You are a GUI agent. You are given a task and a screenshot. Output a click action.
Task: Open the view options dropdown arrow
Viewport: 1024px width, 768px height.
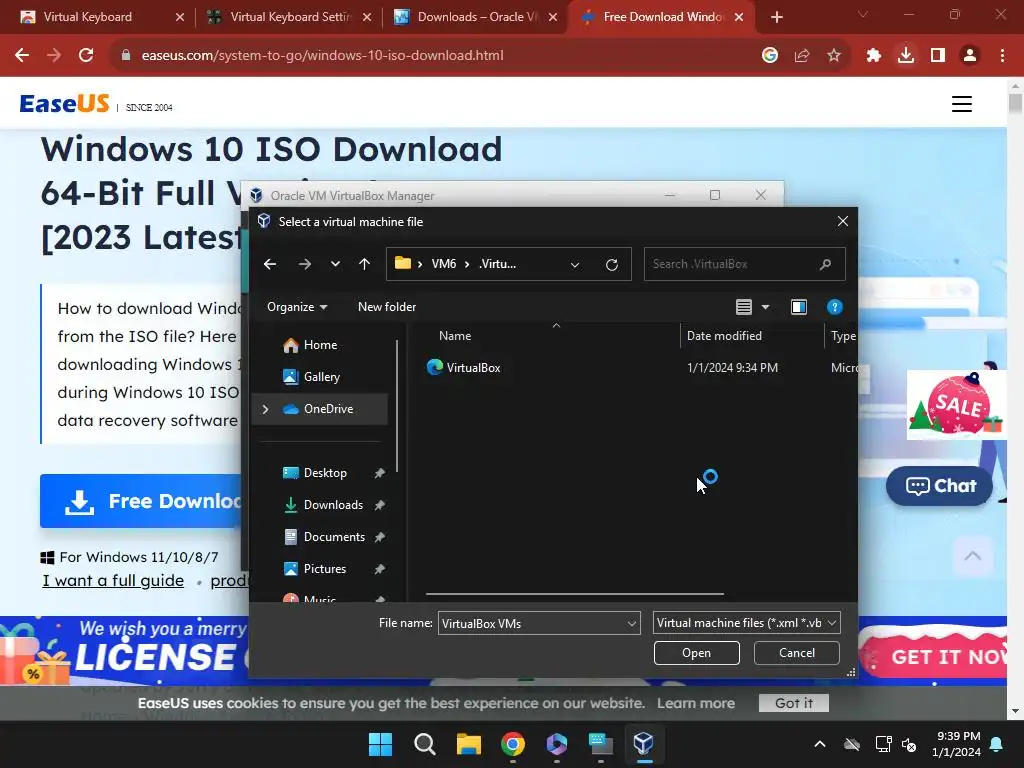(765, 307)
